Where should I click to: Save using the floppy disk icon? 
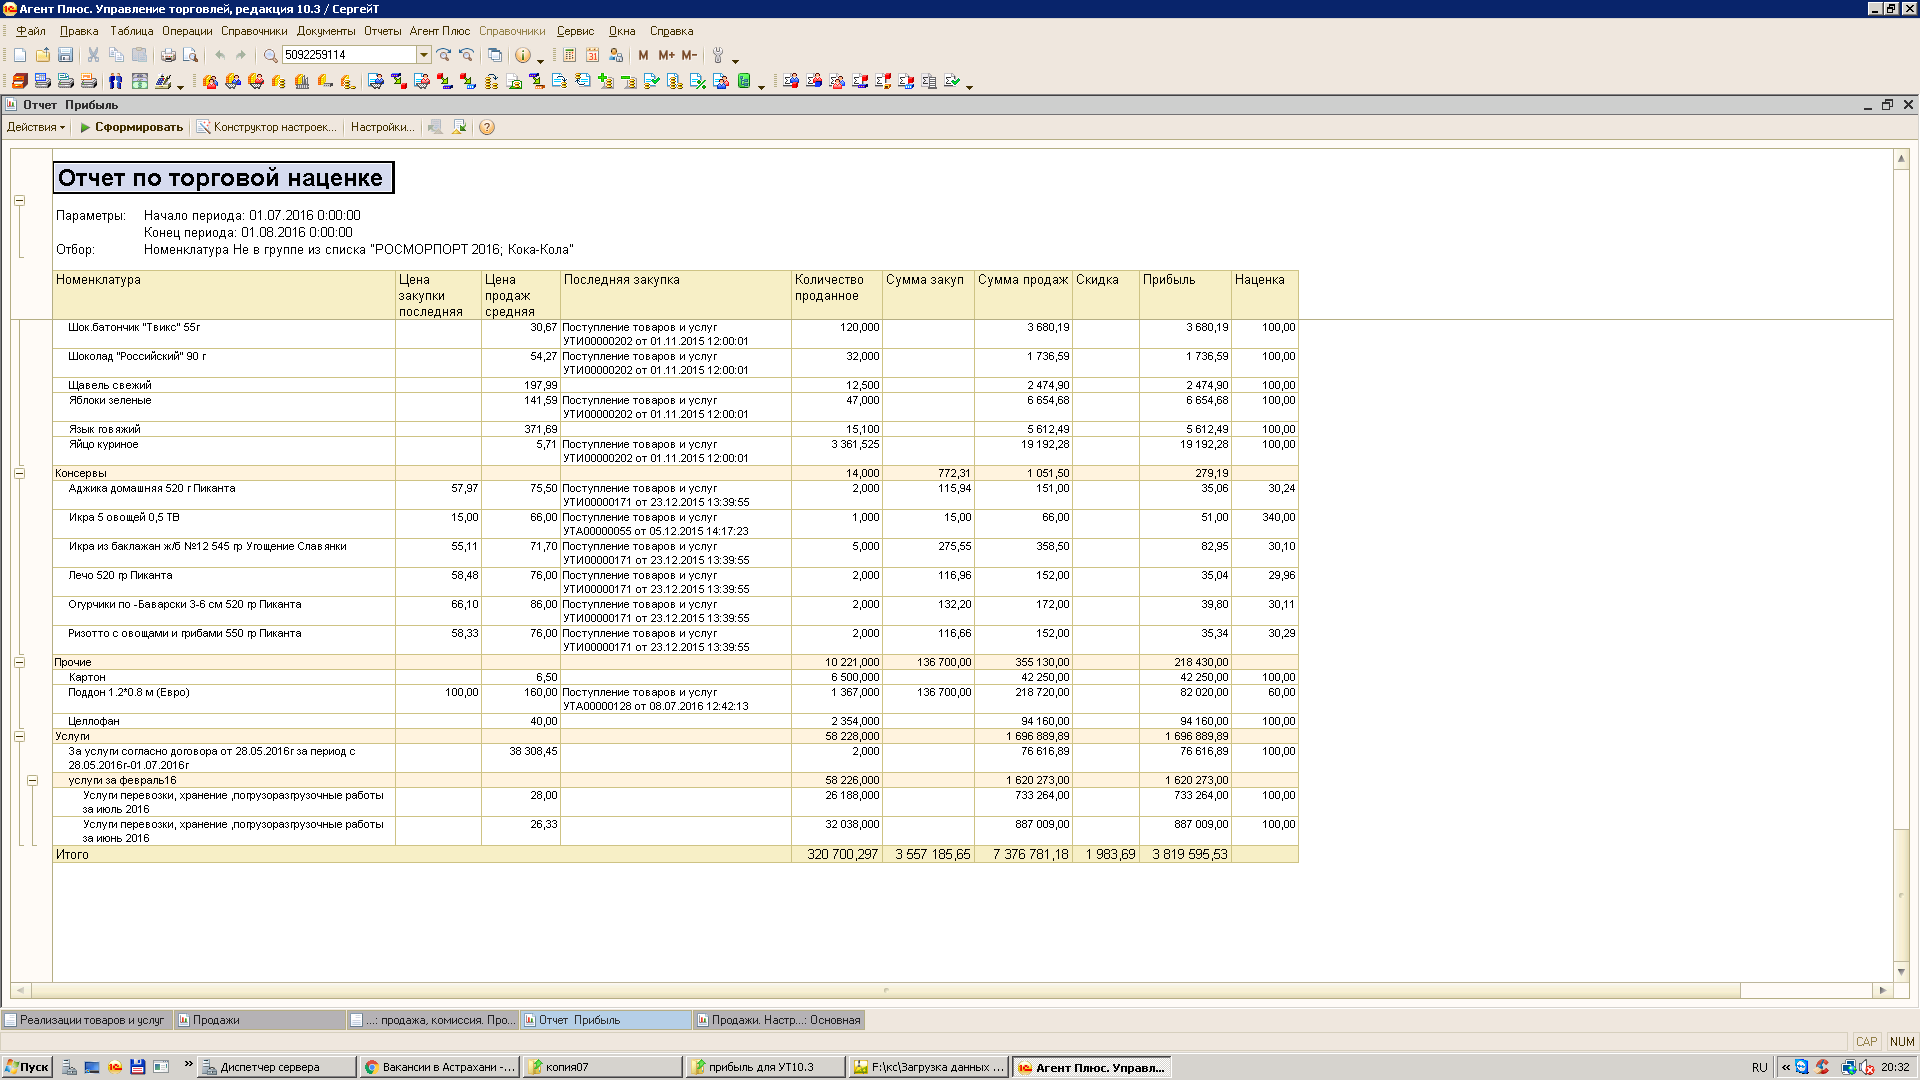[65, 55]
